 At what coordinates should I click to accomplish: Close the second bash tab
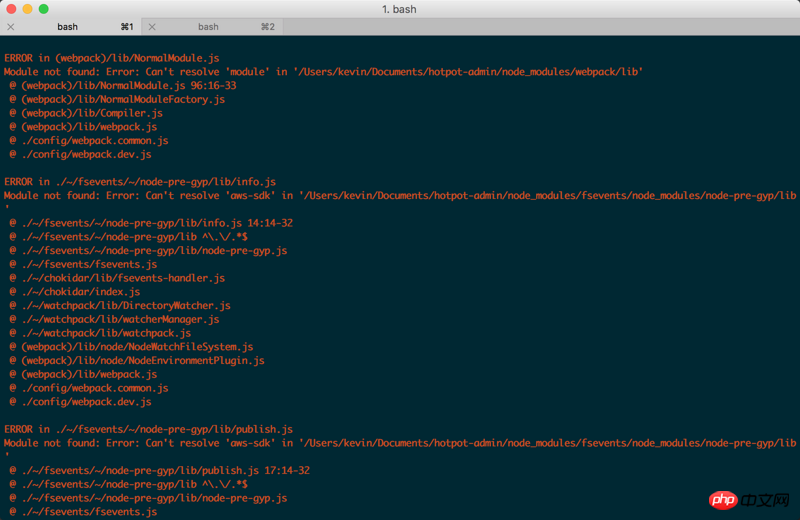point(152,27)
